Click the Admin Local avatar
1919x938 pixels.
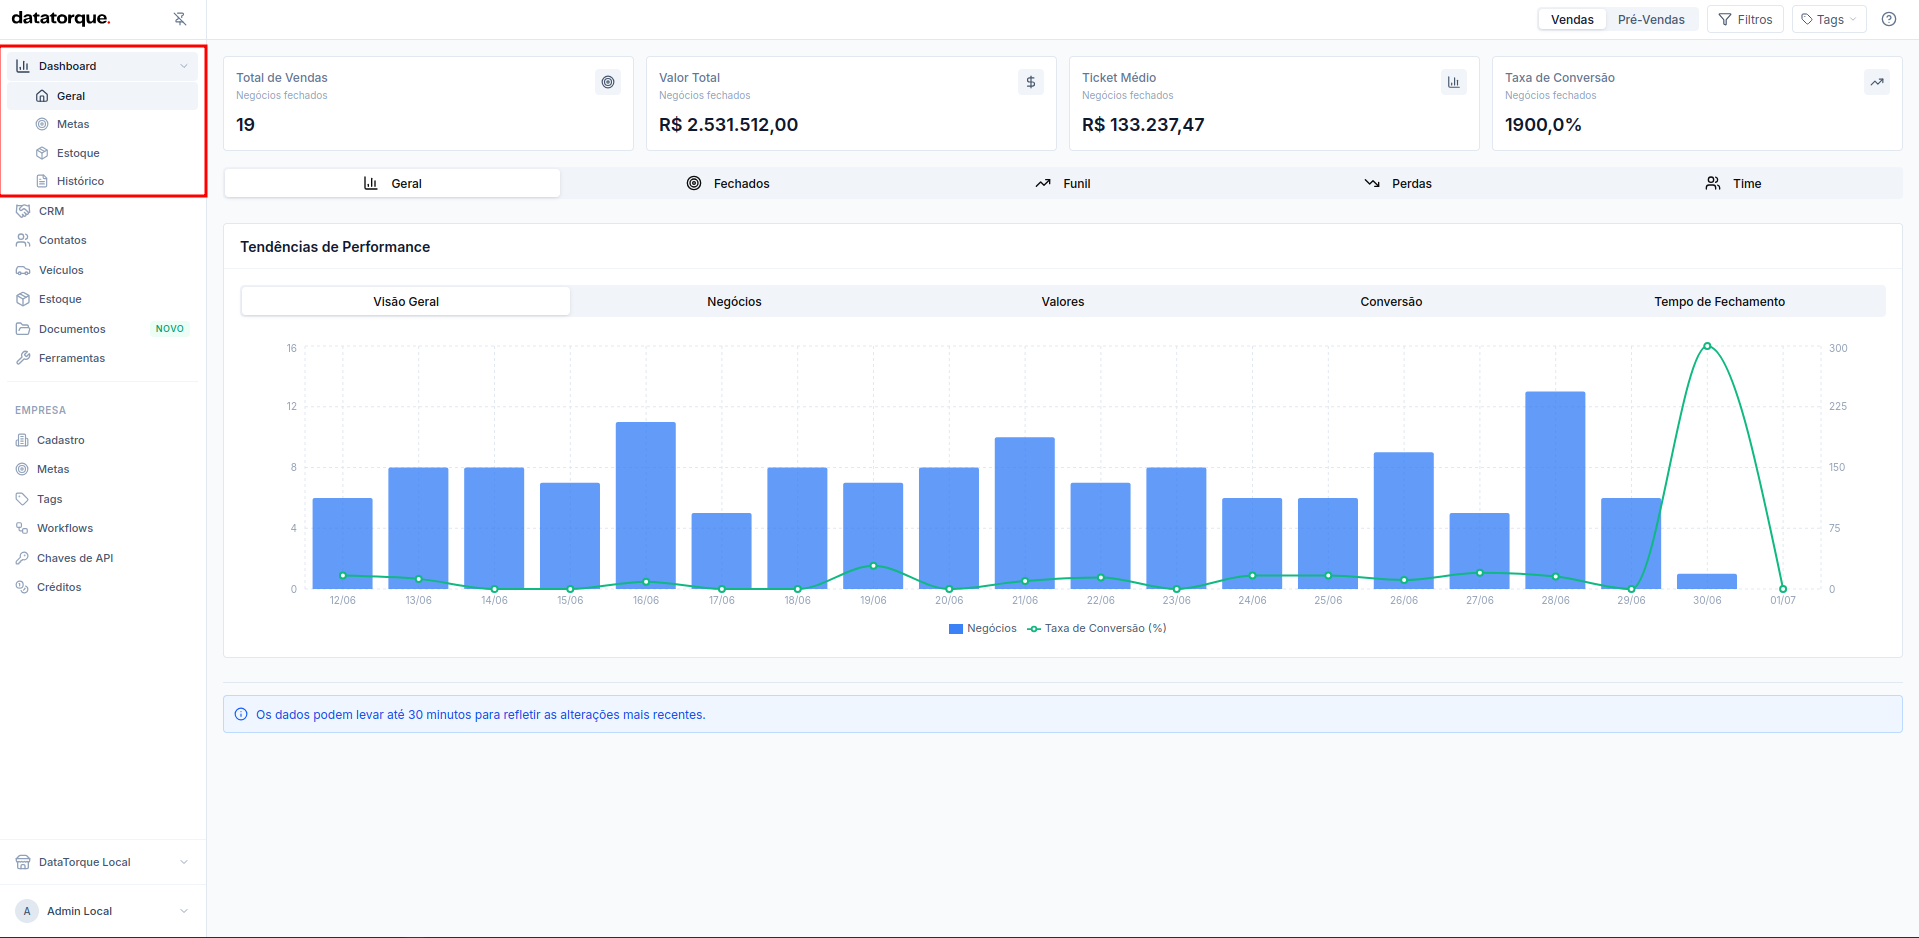(27, 911)
